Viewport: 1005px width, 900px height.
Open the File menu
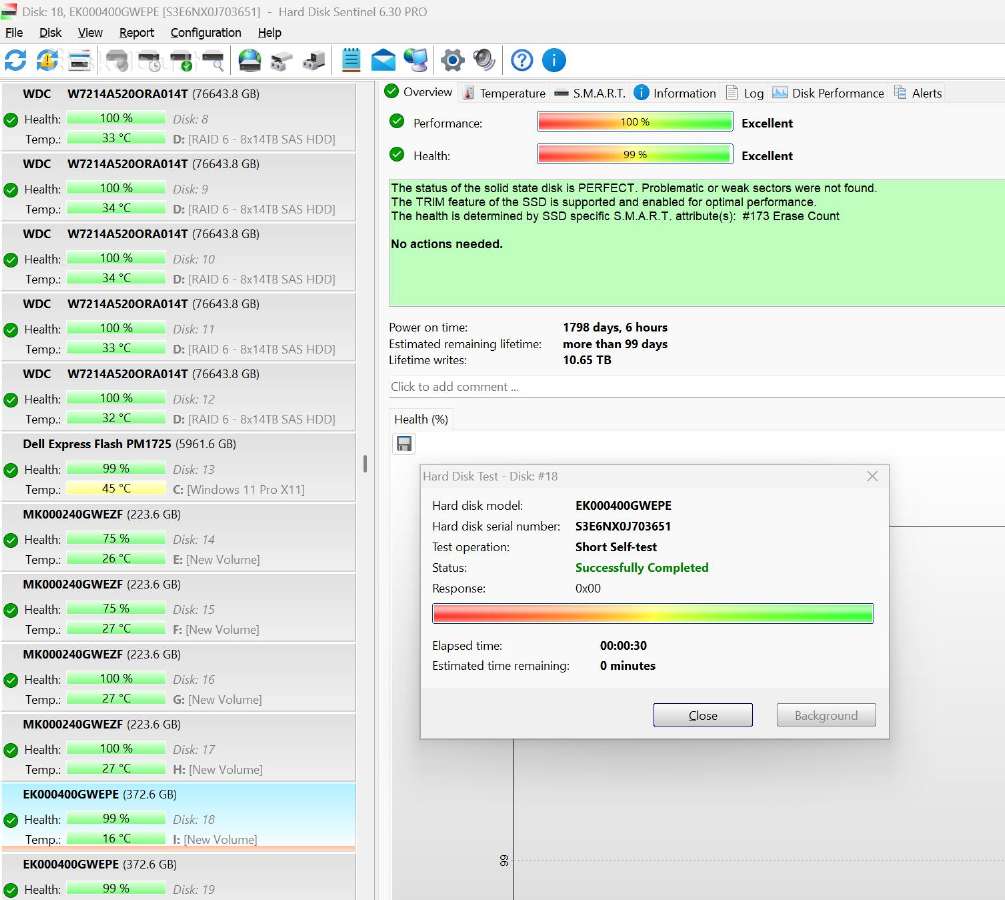pyautogui.click(x=14, y=33)
